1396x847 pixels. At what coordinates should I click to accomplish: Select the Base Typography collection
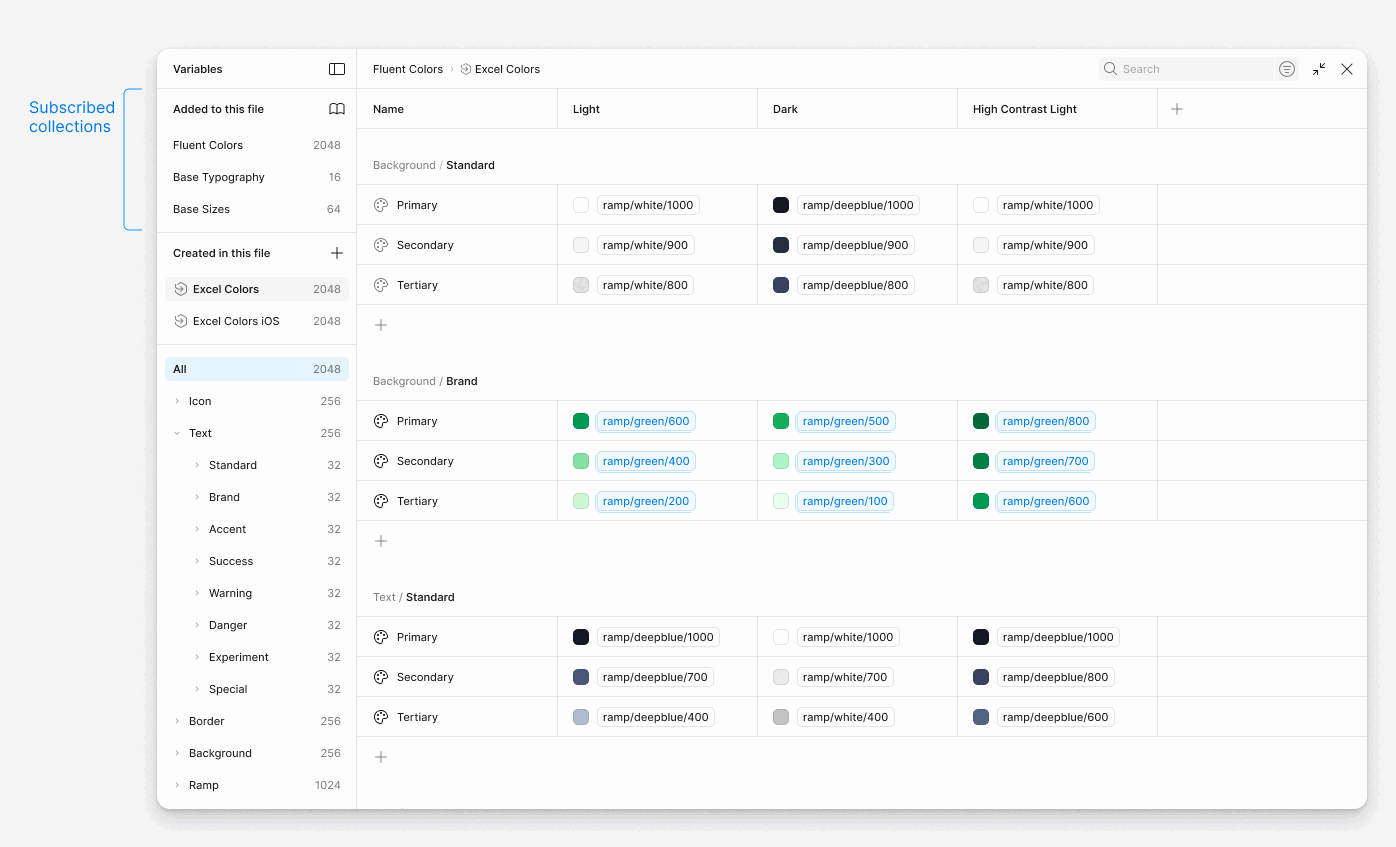click(219, 177)
